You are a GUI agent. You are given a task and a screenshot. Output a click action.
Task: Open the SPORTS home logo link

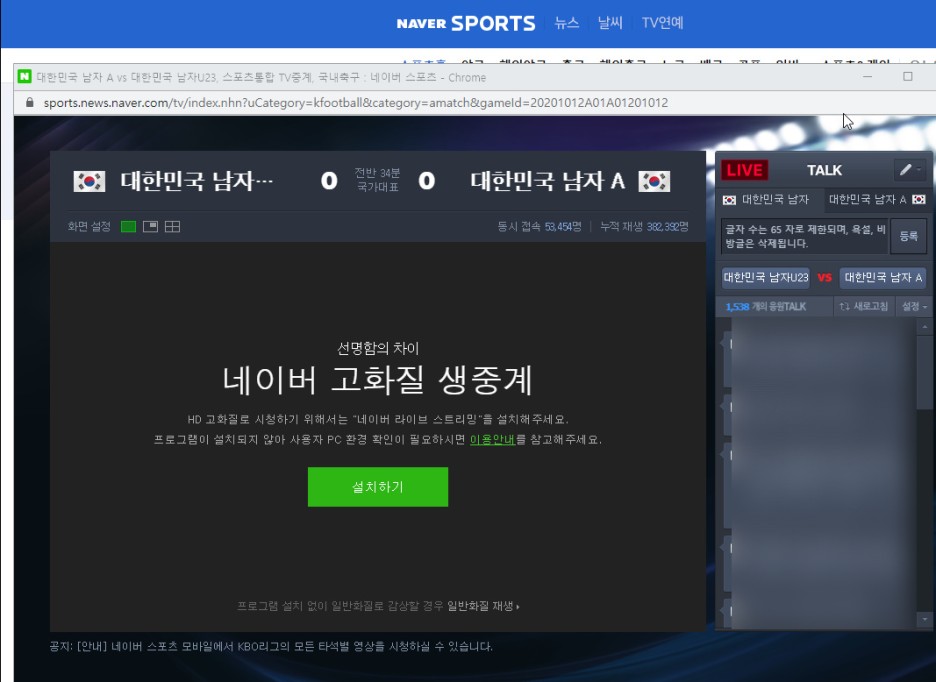tap(493, 23)
